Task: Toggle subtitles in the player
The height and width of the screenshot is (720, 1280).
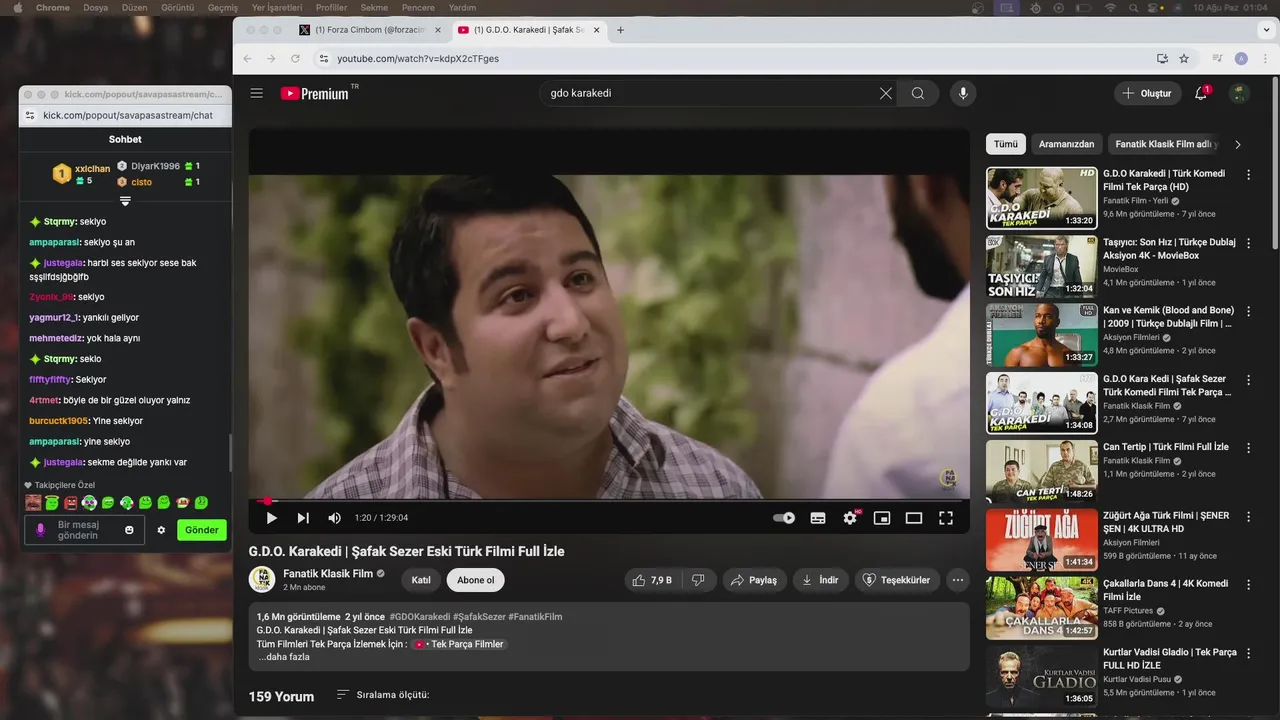Action: point(818,518)
